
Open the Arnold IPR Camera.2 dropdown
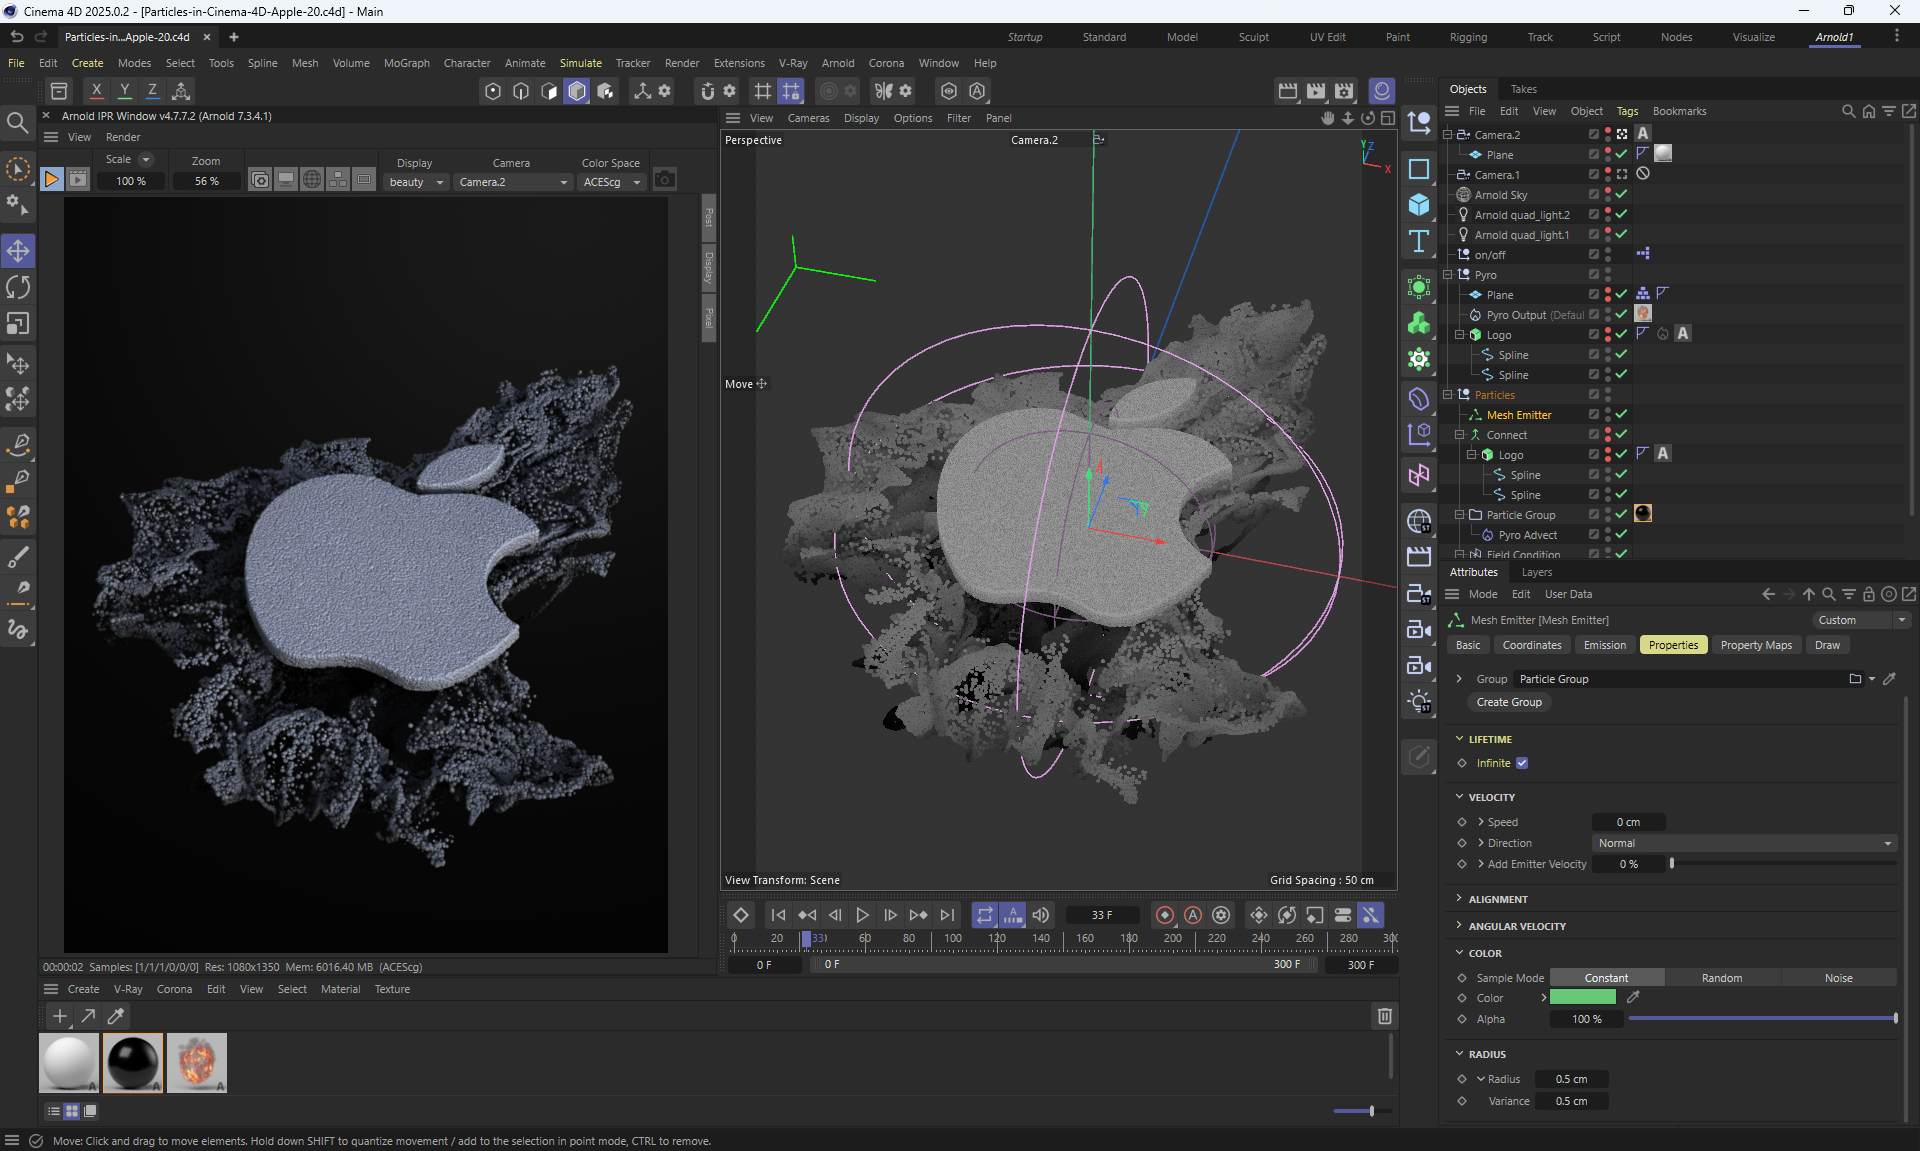click(513, 182)
